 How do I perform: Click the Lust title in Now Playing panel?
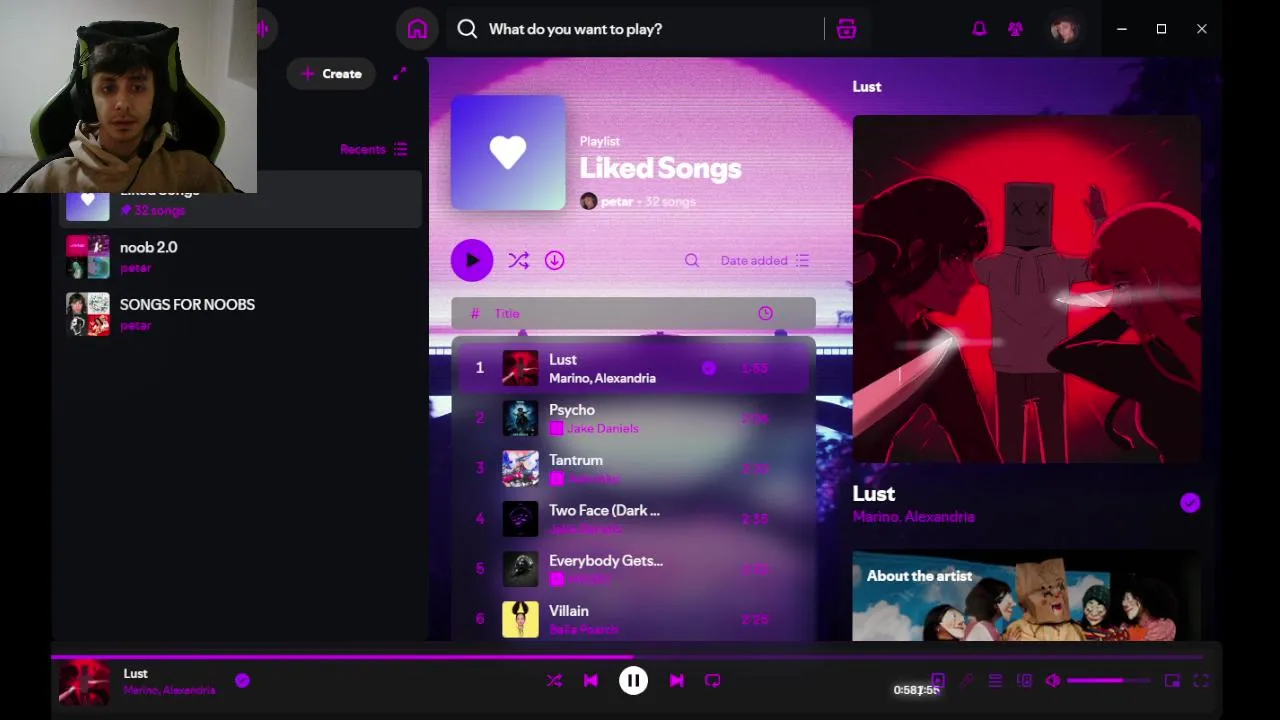point(873,494)
